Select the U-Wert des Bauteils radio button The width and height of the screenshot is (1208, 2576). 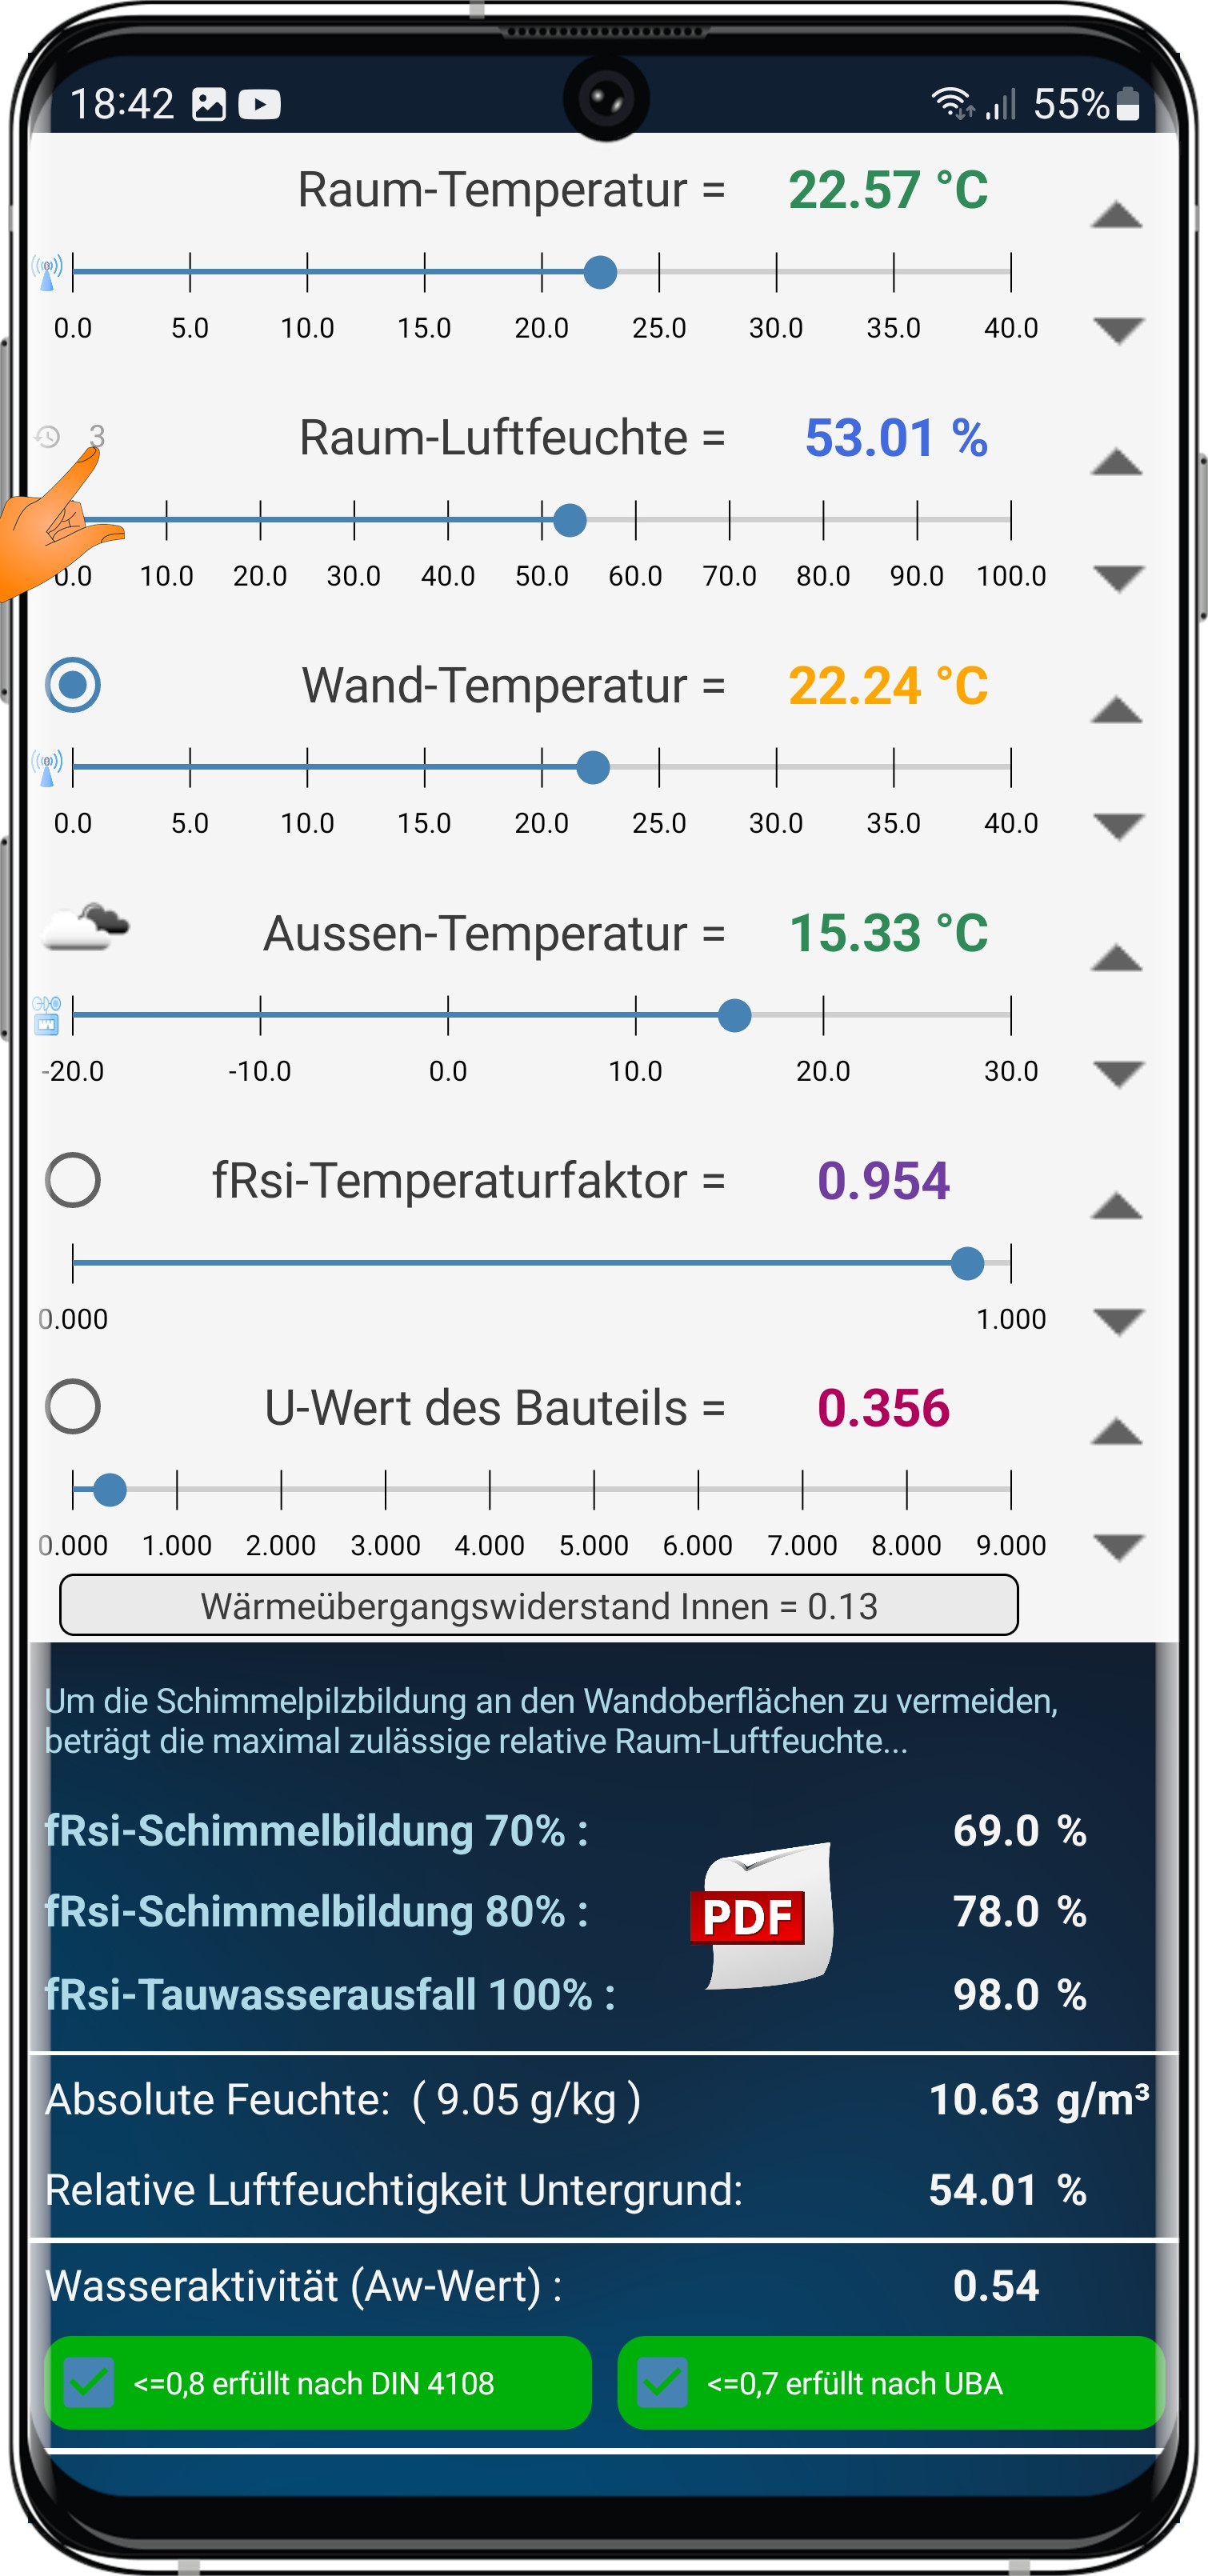pyautogui.click(x=73, y=1407)
